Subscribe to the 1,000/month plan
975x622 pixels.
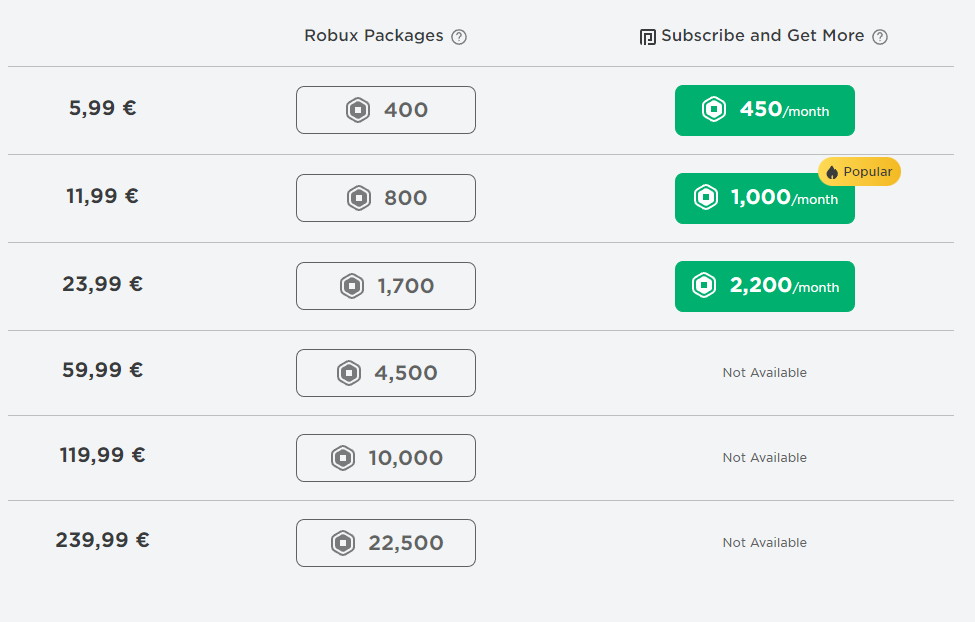tap(765, 200)
